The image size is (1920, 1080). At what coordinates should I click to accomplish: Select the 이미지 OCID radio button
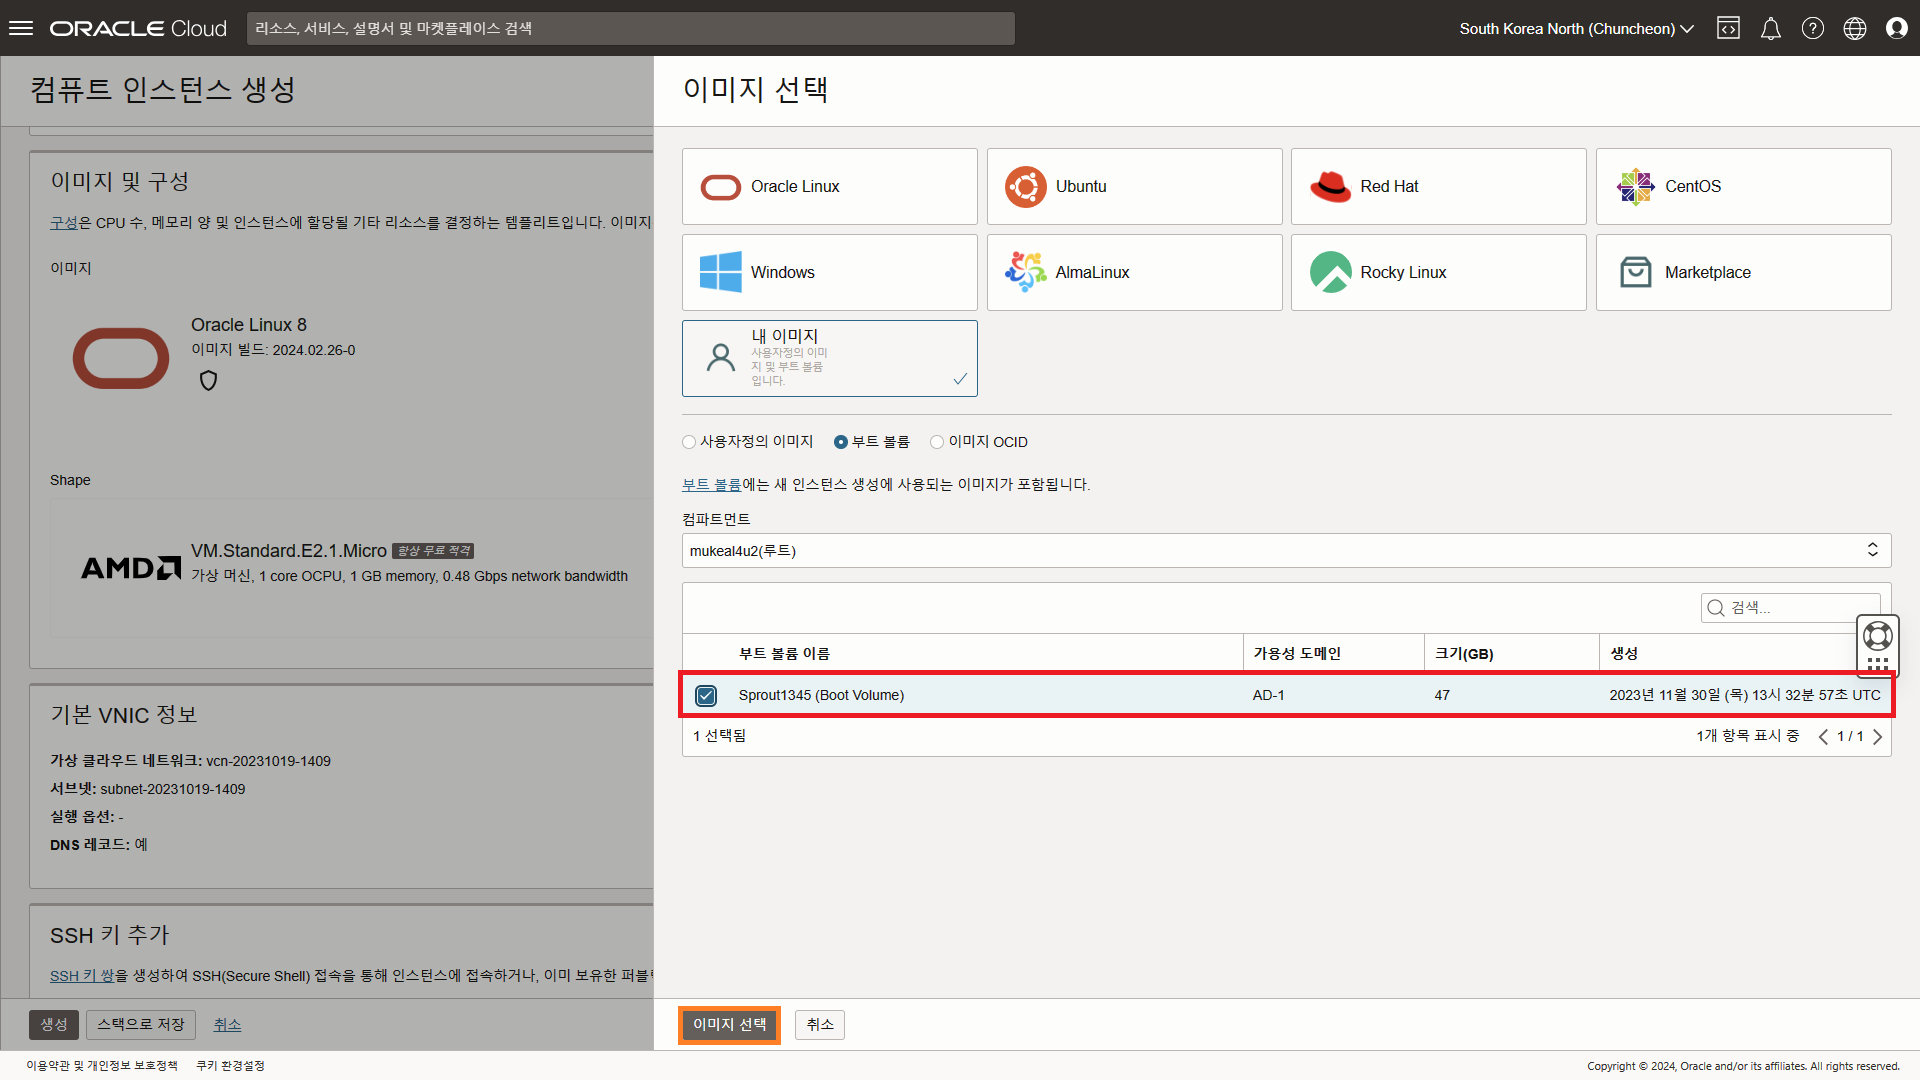937,442
